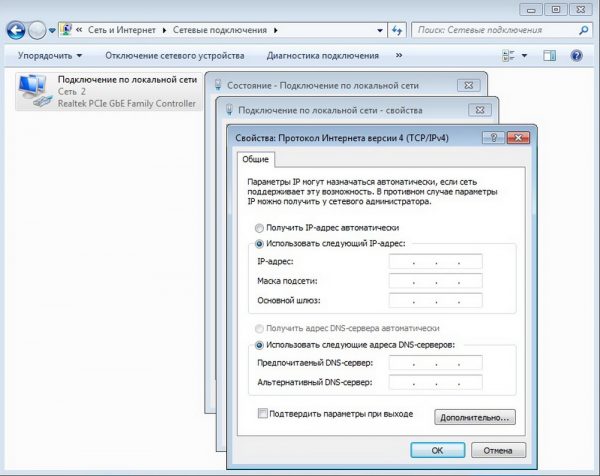
Task: Select "Использовать следующие адреса DNS-серверов" radio button
Action: (259, 345)
